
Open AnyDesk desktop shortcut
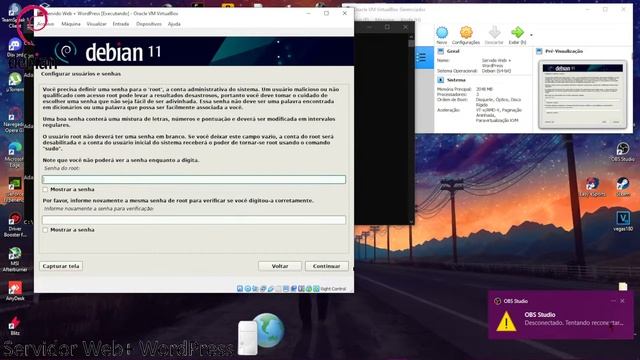pos(15,291)
